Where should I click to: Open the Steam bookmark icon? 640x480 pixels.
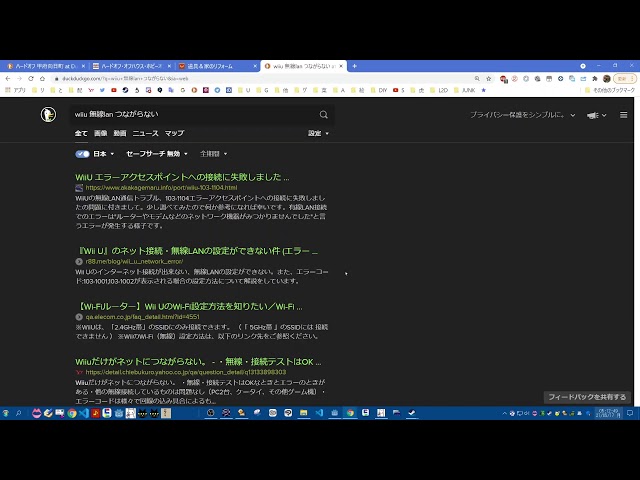click(125, 90)
